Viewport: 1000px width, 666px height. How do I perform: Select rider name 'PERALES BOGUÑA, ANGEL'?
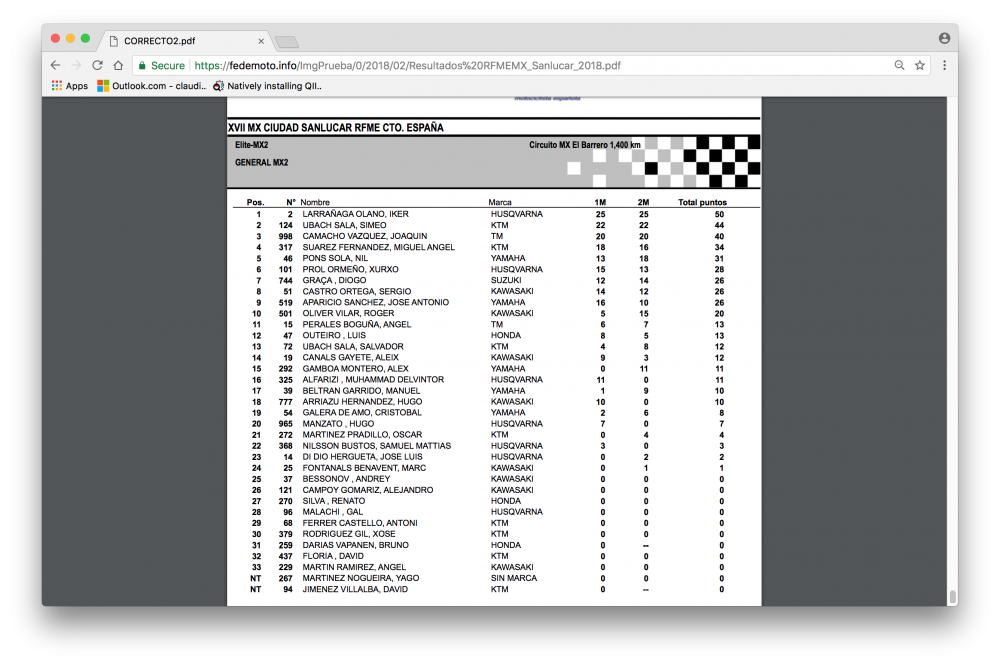[357, 324]
